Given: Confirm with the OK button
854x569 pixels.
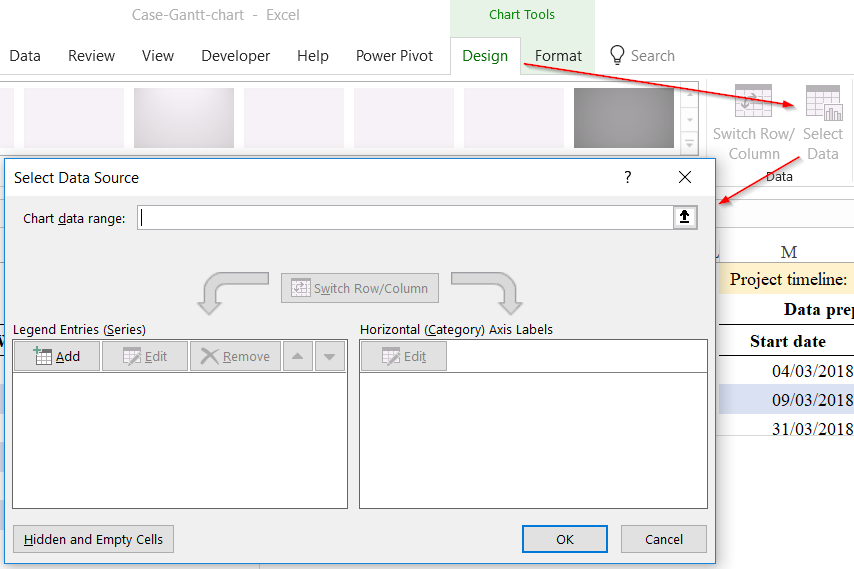Looking at the screenshot, I should coord(565,539).
